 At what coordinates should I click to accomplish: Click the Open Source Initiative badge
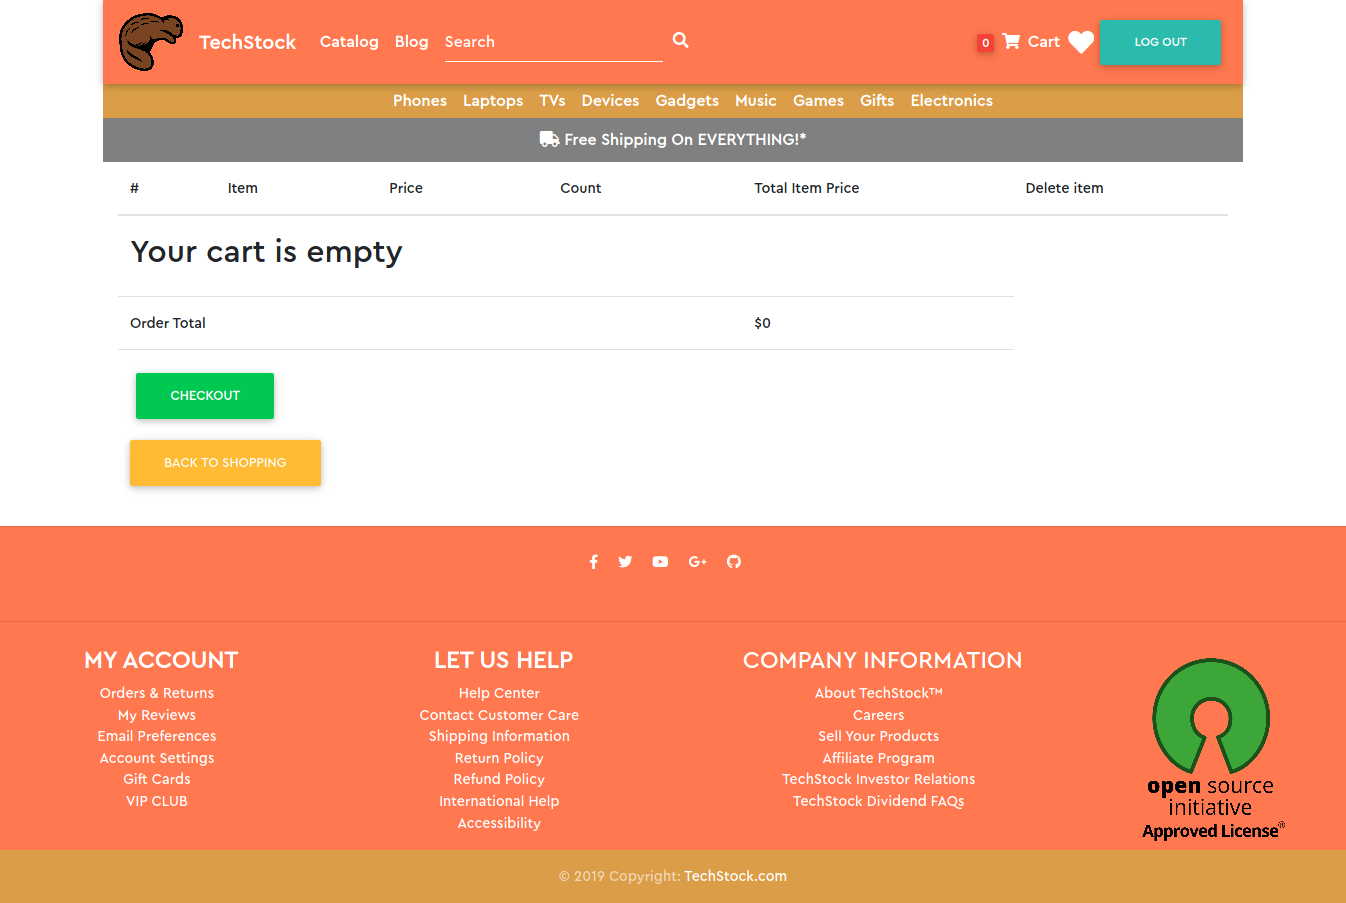(1211, 749)
